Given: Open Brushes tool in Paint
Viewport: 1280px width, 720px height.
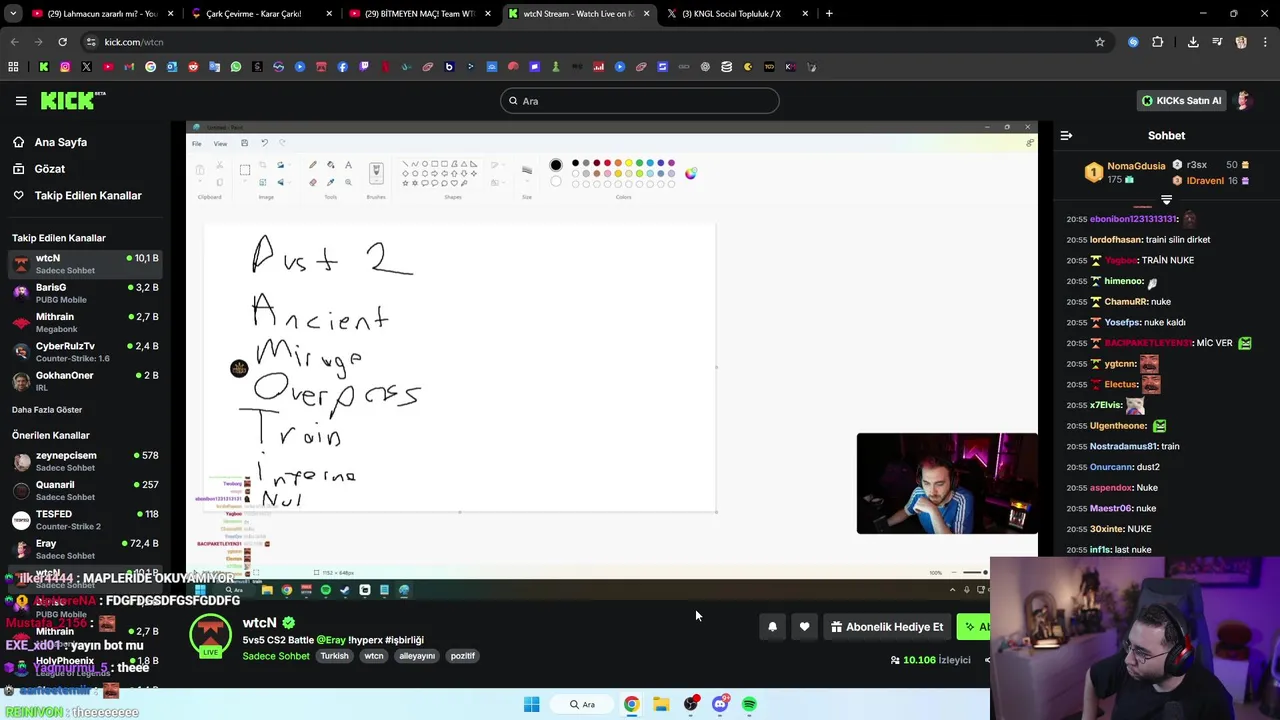Looking at the screenshot, I should (376, 174).
